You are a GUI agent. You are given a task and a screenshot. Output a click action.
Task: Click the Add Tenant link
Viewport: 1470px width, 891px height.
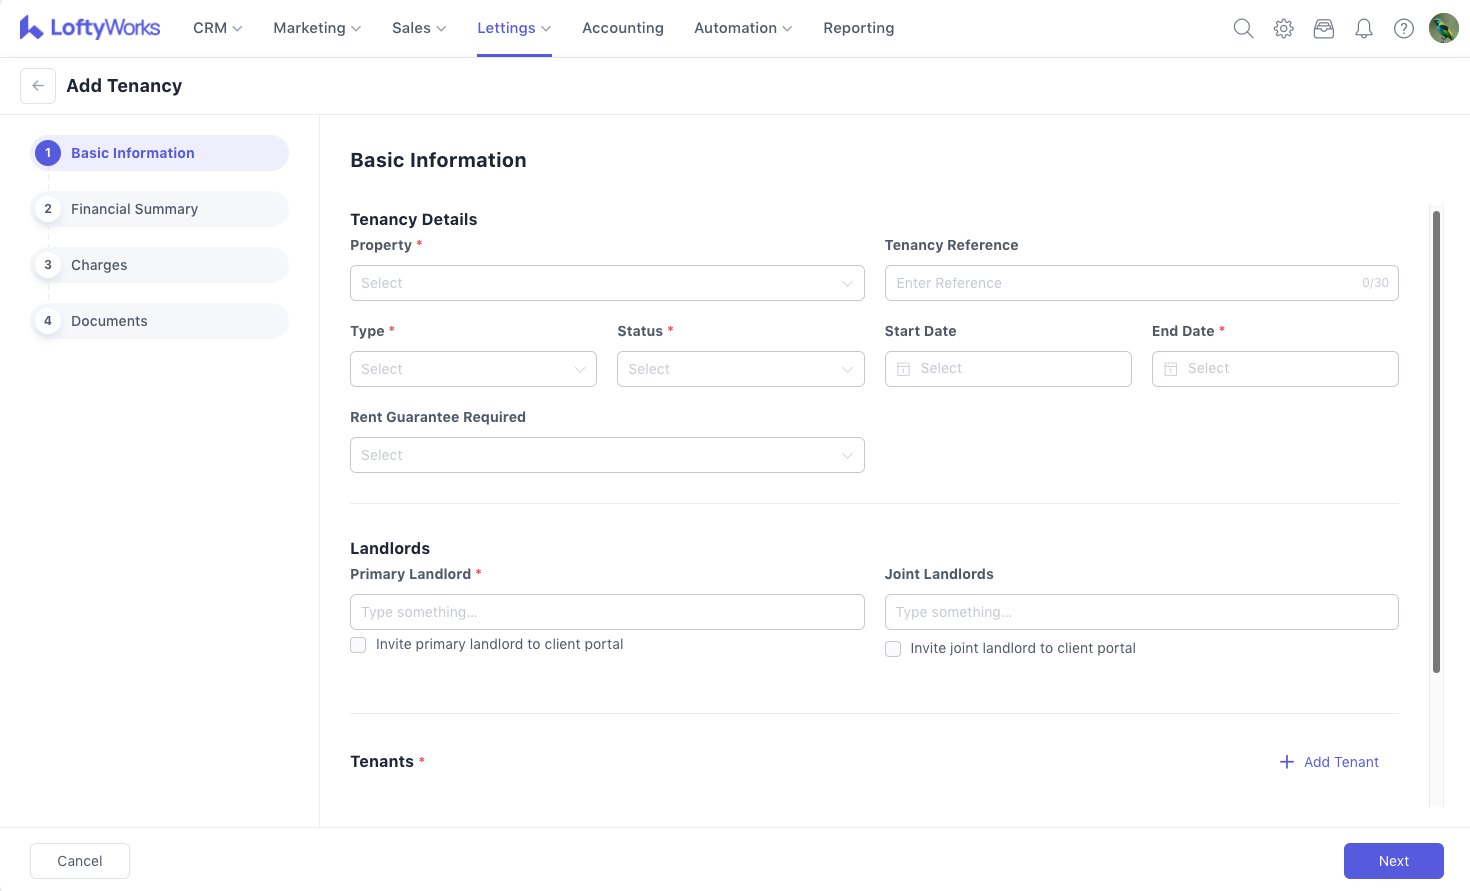point(1329,762)
